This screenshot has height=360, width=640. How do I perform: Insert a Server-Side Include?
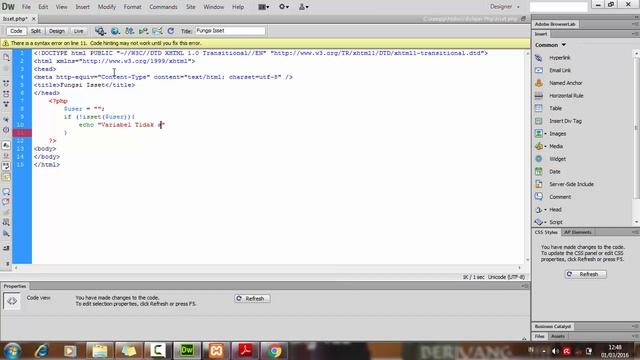point(571,184)
